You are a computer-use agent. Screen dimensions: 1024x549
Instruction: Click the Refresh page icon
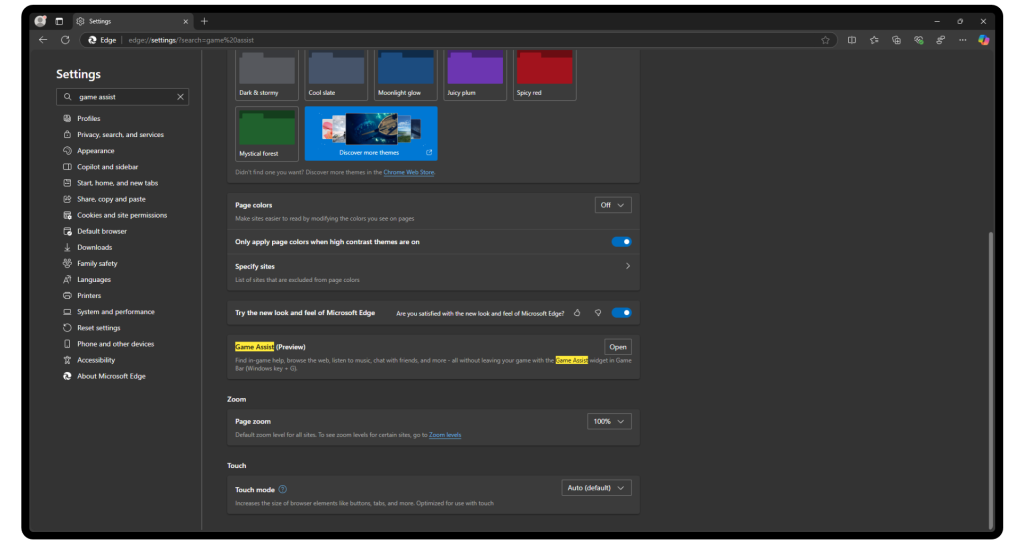(65, 40)
